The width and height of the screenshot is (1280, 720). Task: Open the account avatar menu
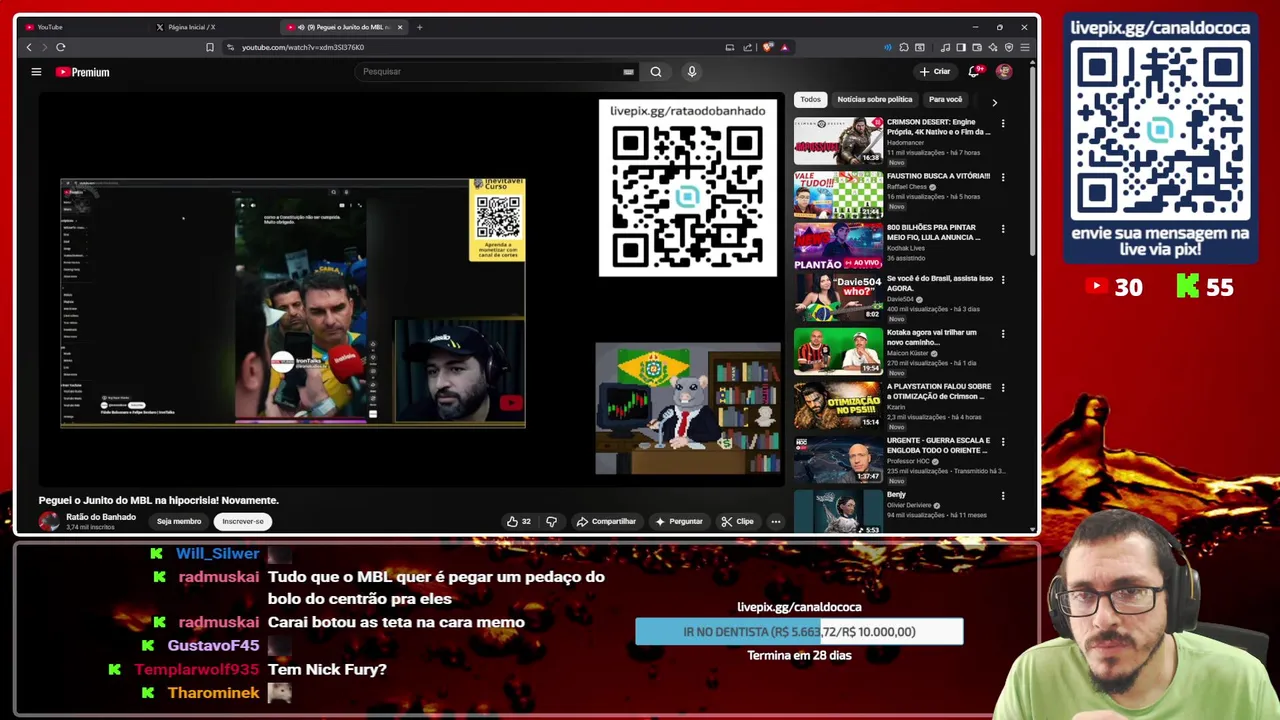1004,71
